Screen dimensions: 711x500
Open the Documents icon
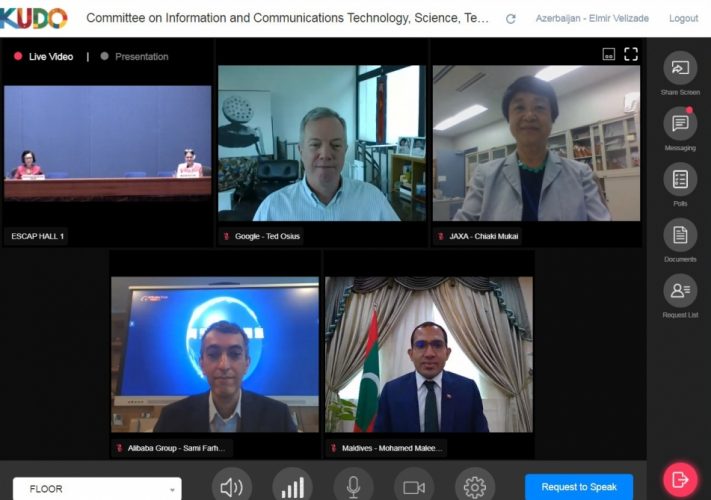[x=680, y=235]
